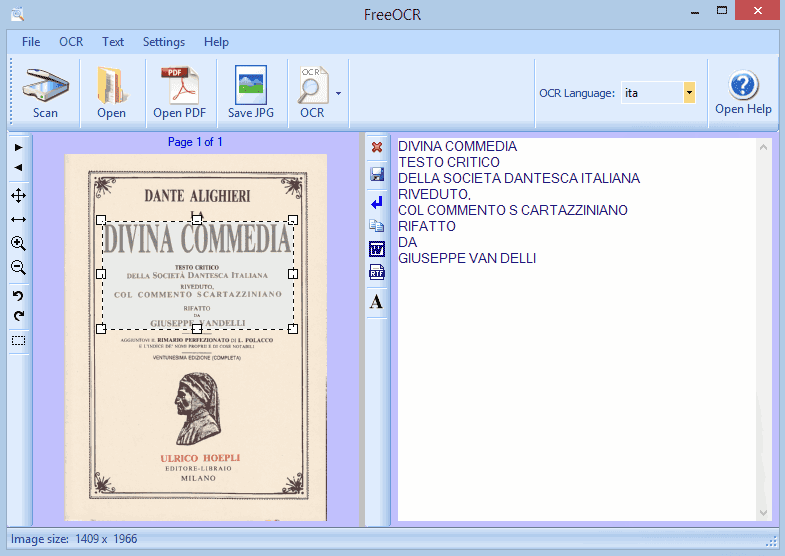Click the 'DIVINA COMMEDIA' line in OCR text
Viewport: 785px width, 556px height.
click(458, 146)
